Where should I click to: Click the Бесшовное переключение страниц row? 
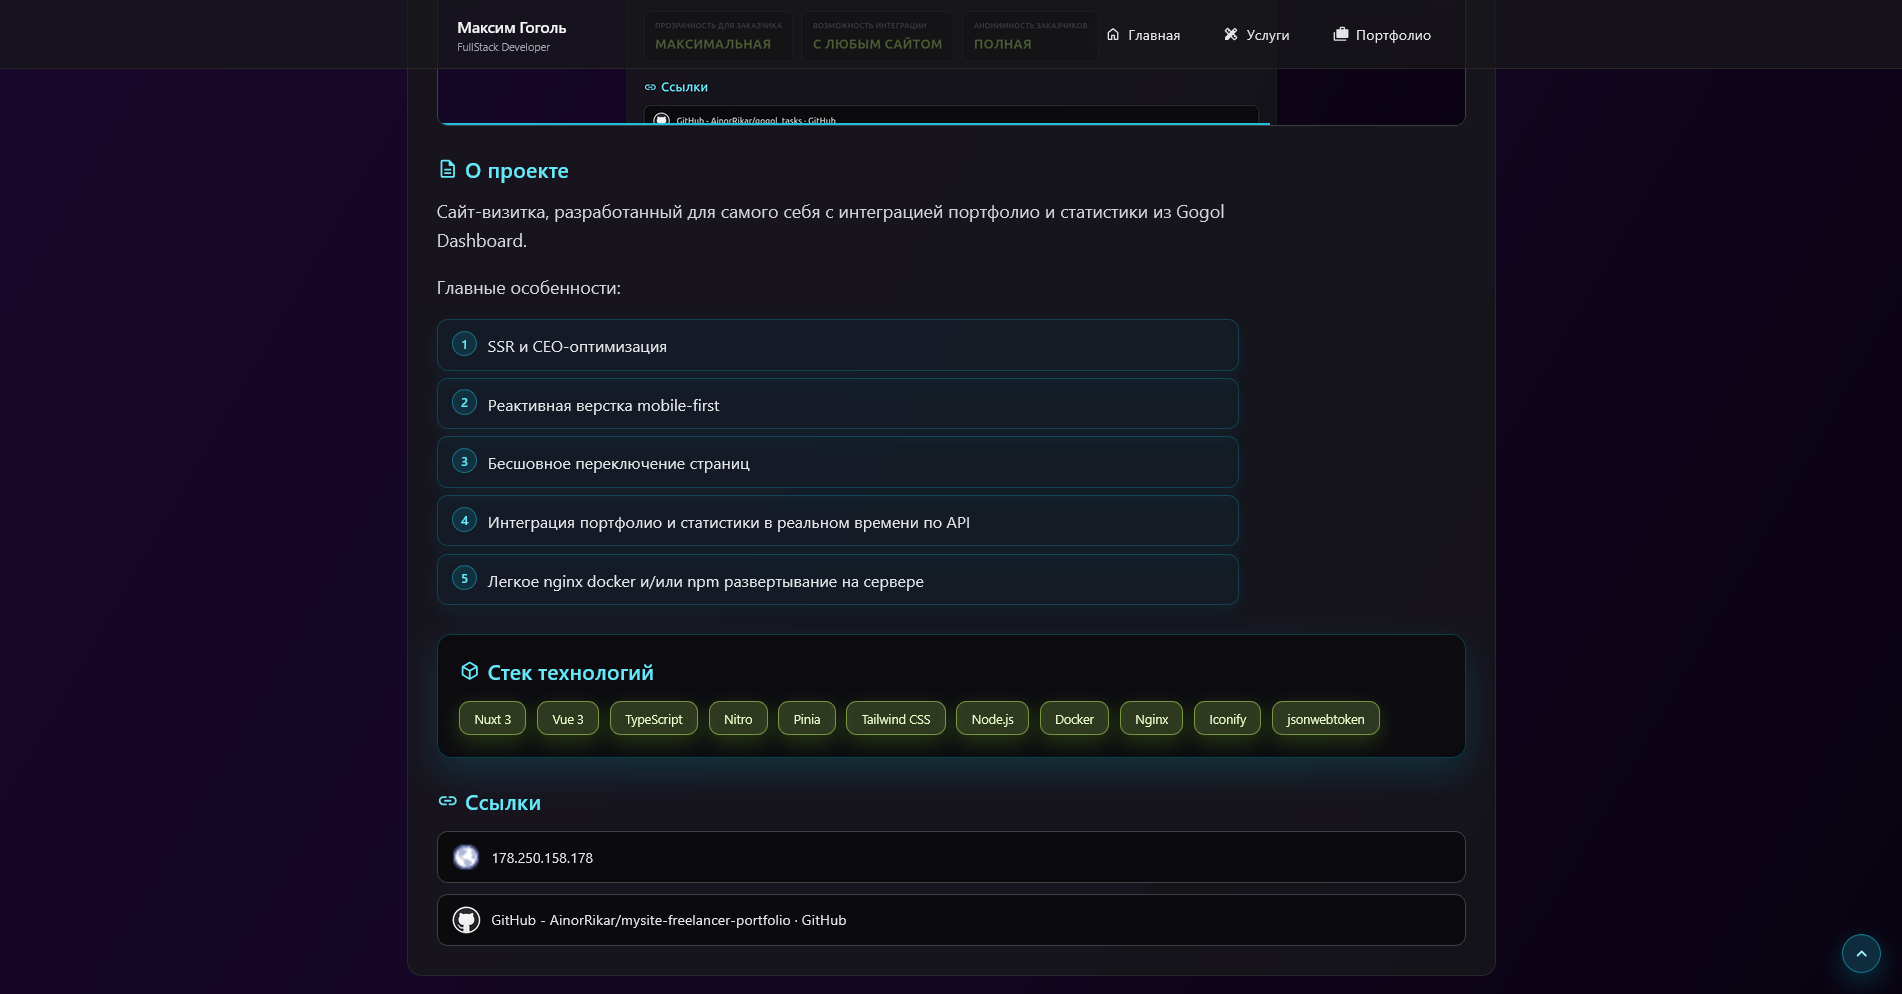pos(838,462)
